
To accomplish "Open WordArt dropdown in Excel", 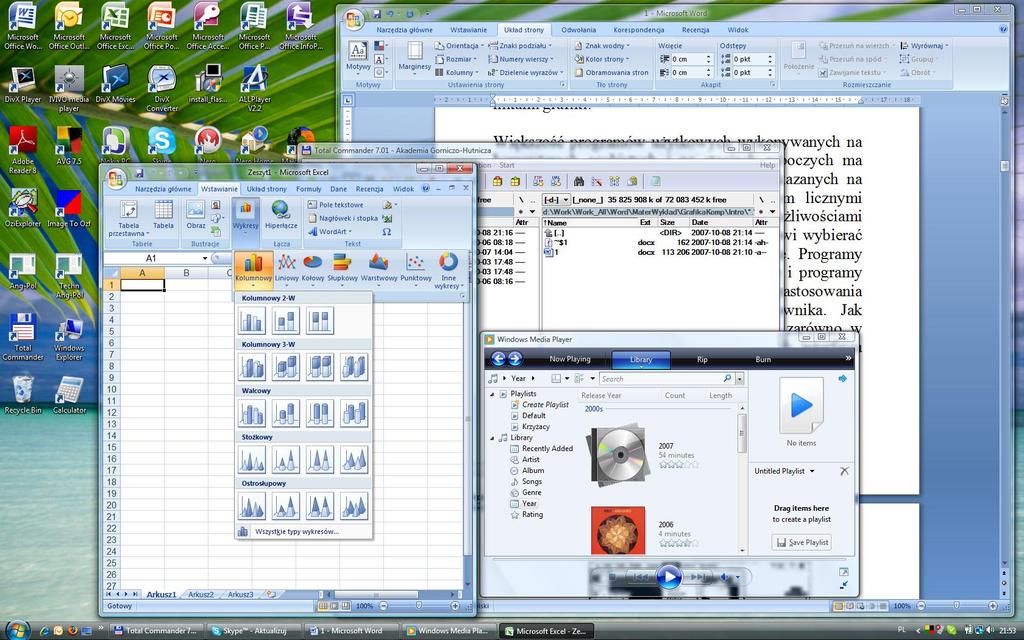I will pos(330,231).
